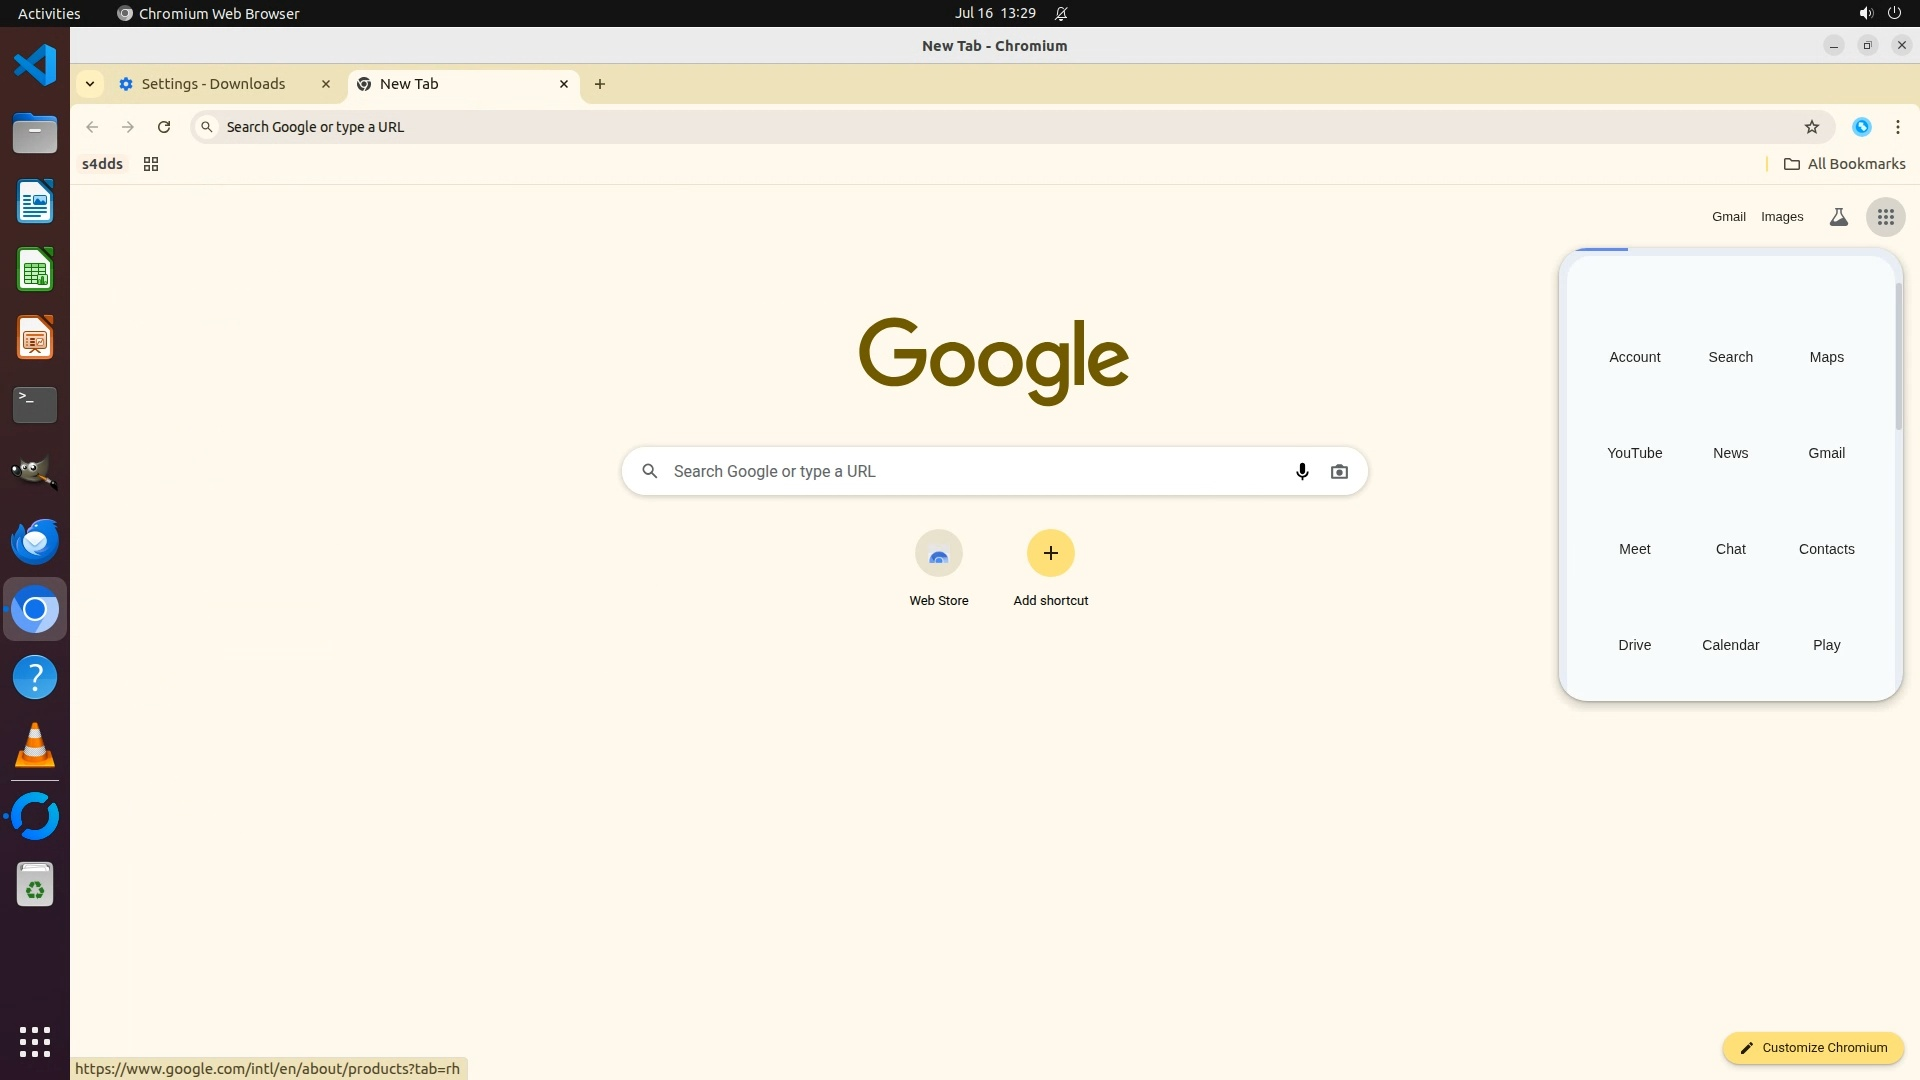The width and height of the screenshot is (1920, 1080).
Task: Bookmark this tab with star icon
Action: pos(1811,127)
